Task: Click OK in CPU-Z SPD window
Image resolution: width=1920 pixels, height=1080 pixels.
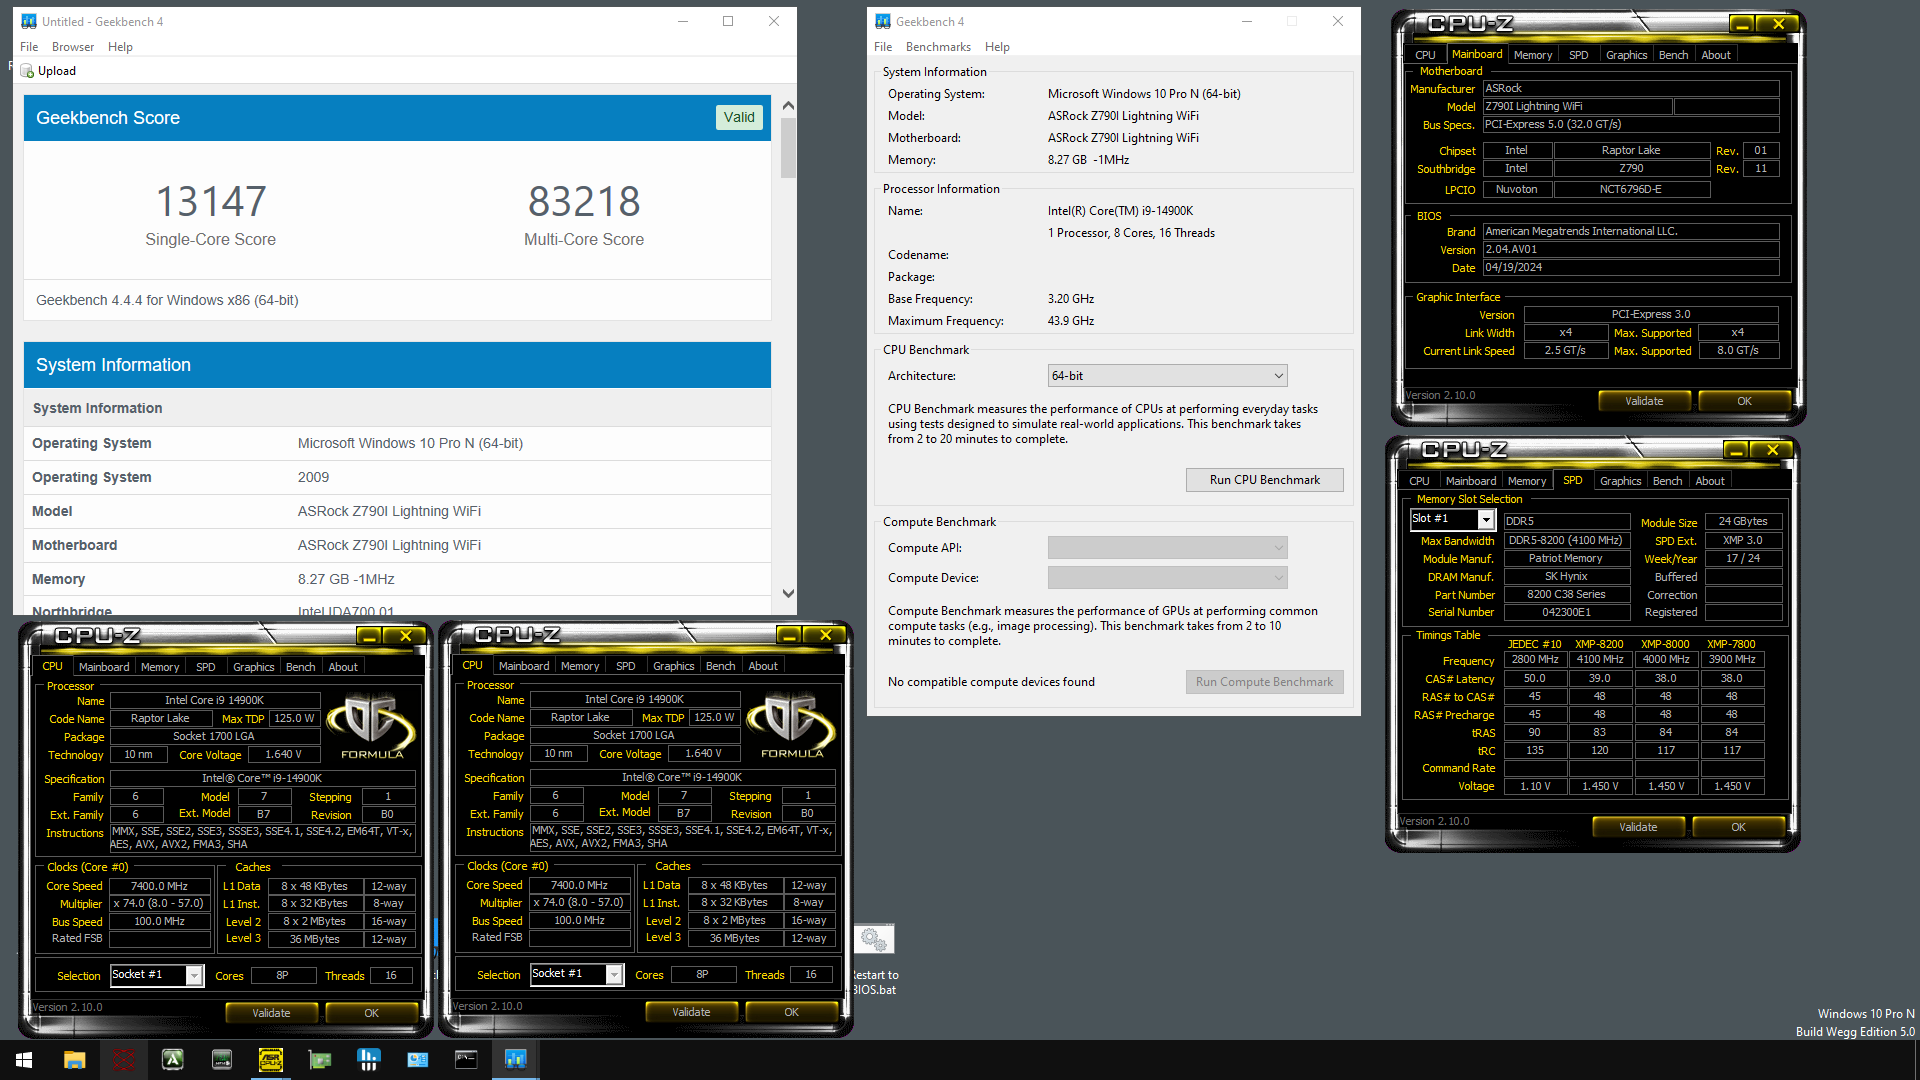Action: click(x=1738, y=827)
